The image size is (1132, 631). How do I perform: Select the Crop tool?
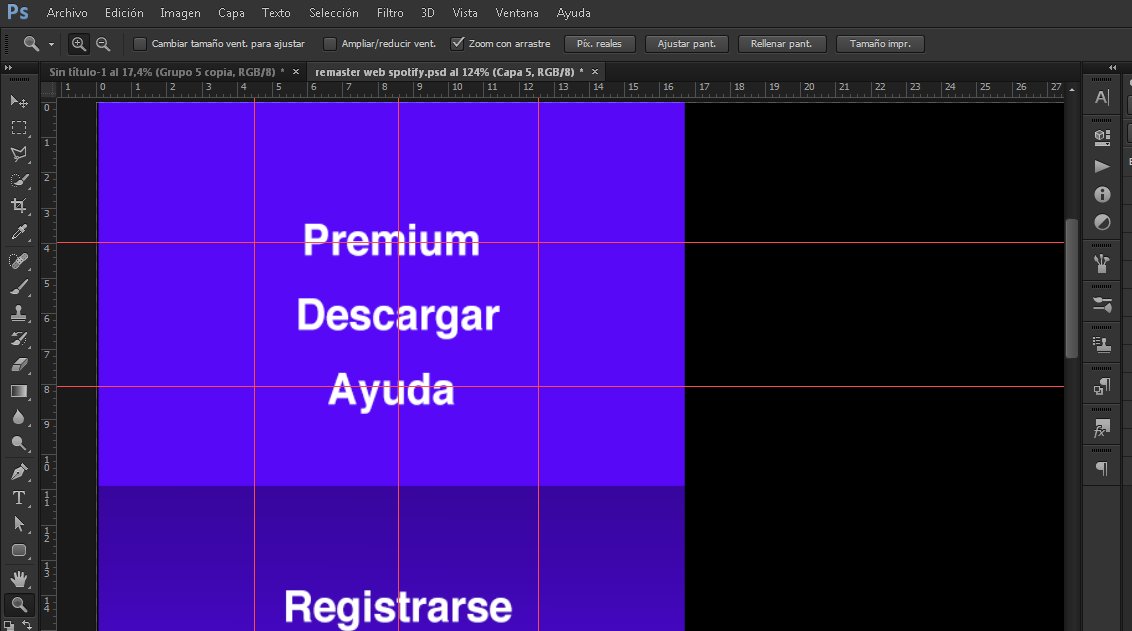(19, 206)
